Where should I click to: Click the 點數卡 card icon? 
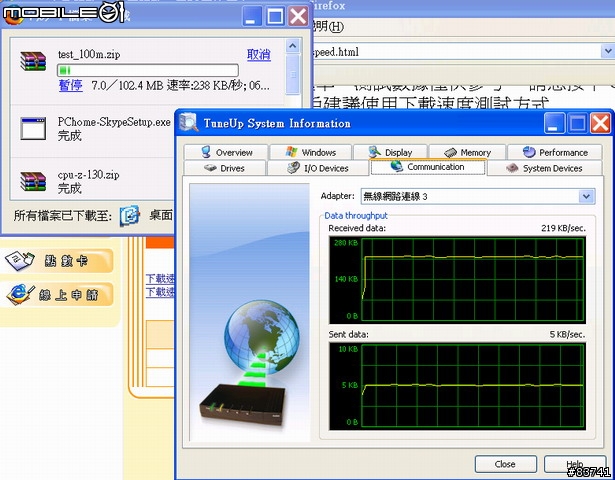point(20,260)
